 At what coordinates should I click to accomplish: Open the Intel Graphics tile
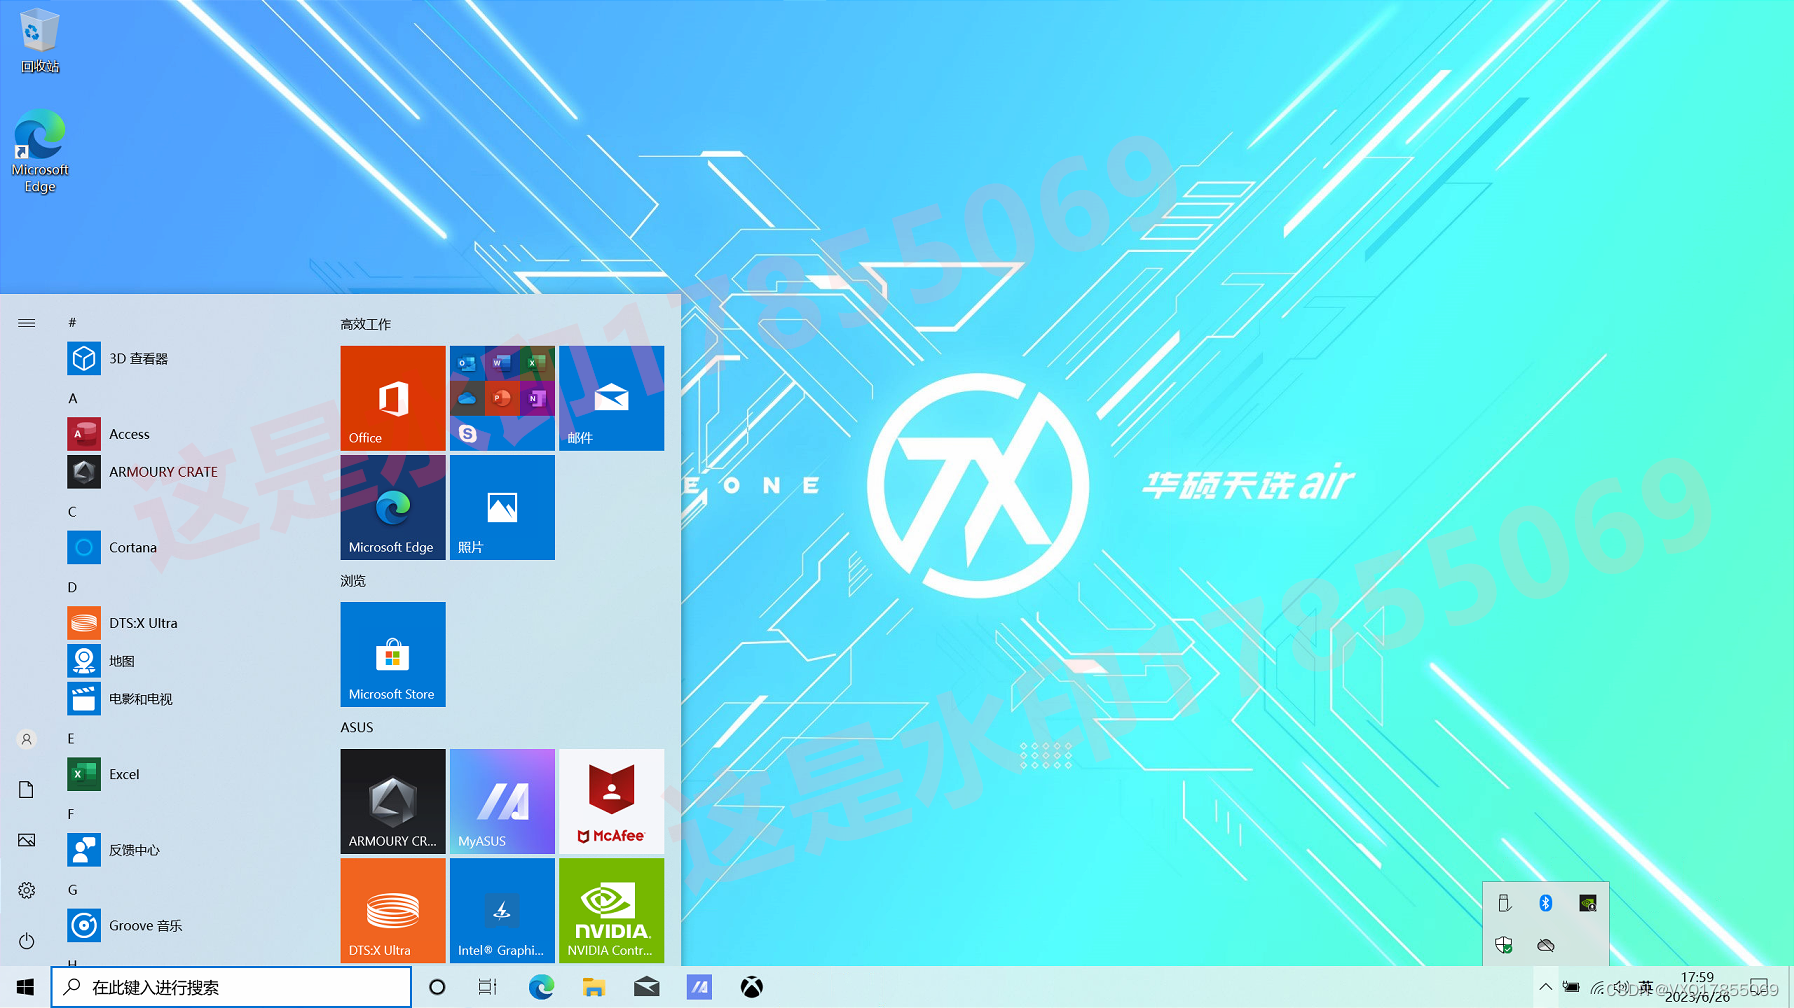[502, 910]
